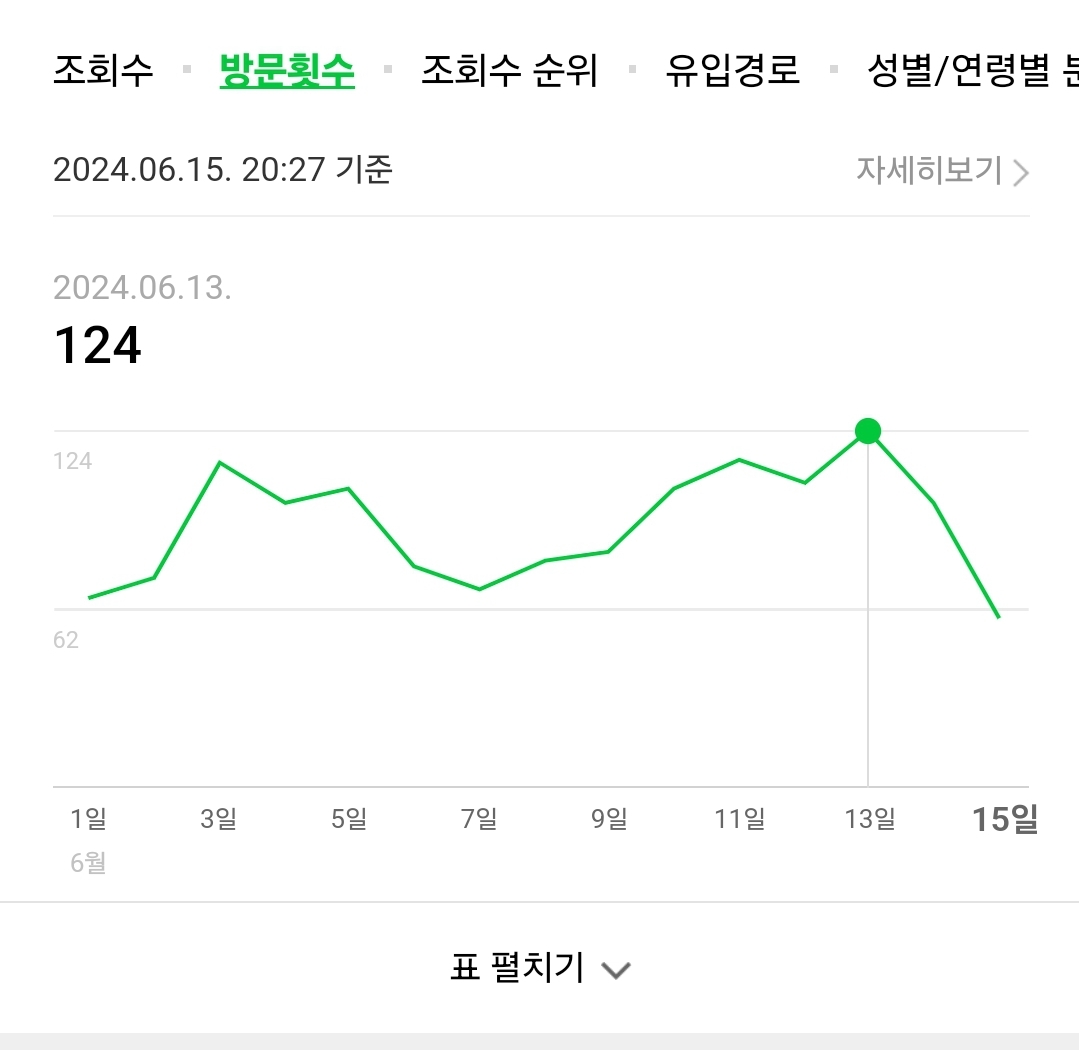Click the date label 2024.06.13.
This screenshot has height=1050, width=1079.
tap(144, 288)
